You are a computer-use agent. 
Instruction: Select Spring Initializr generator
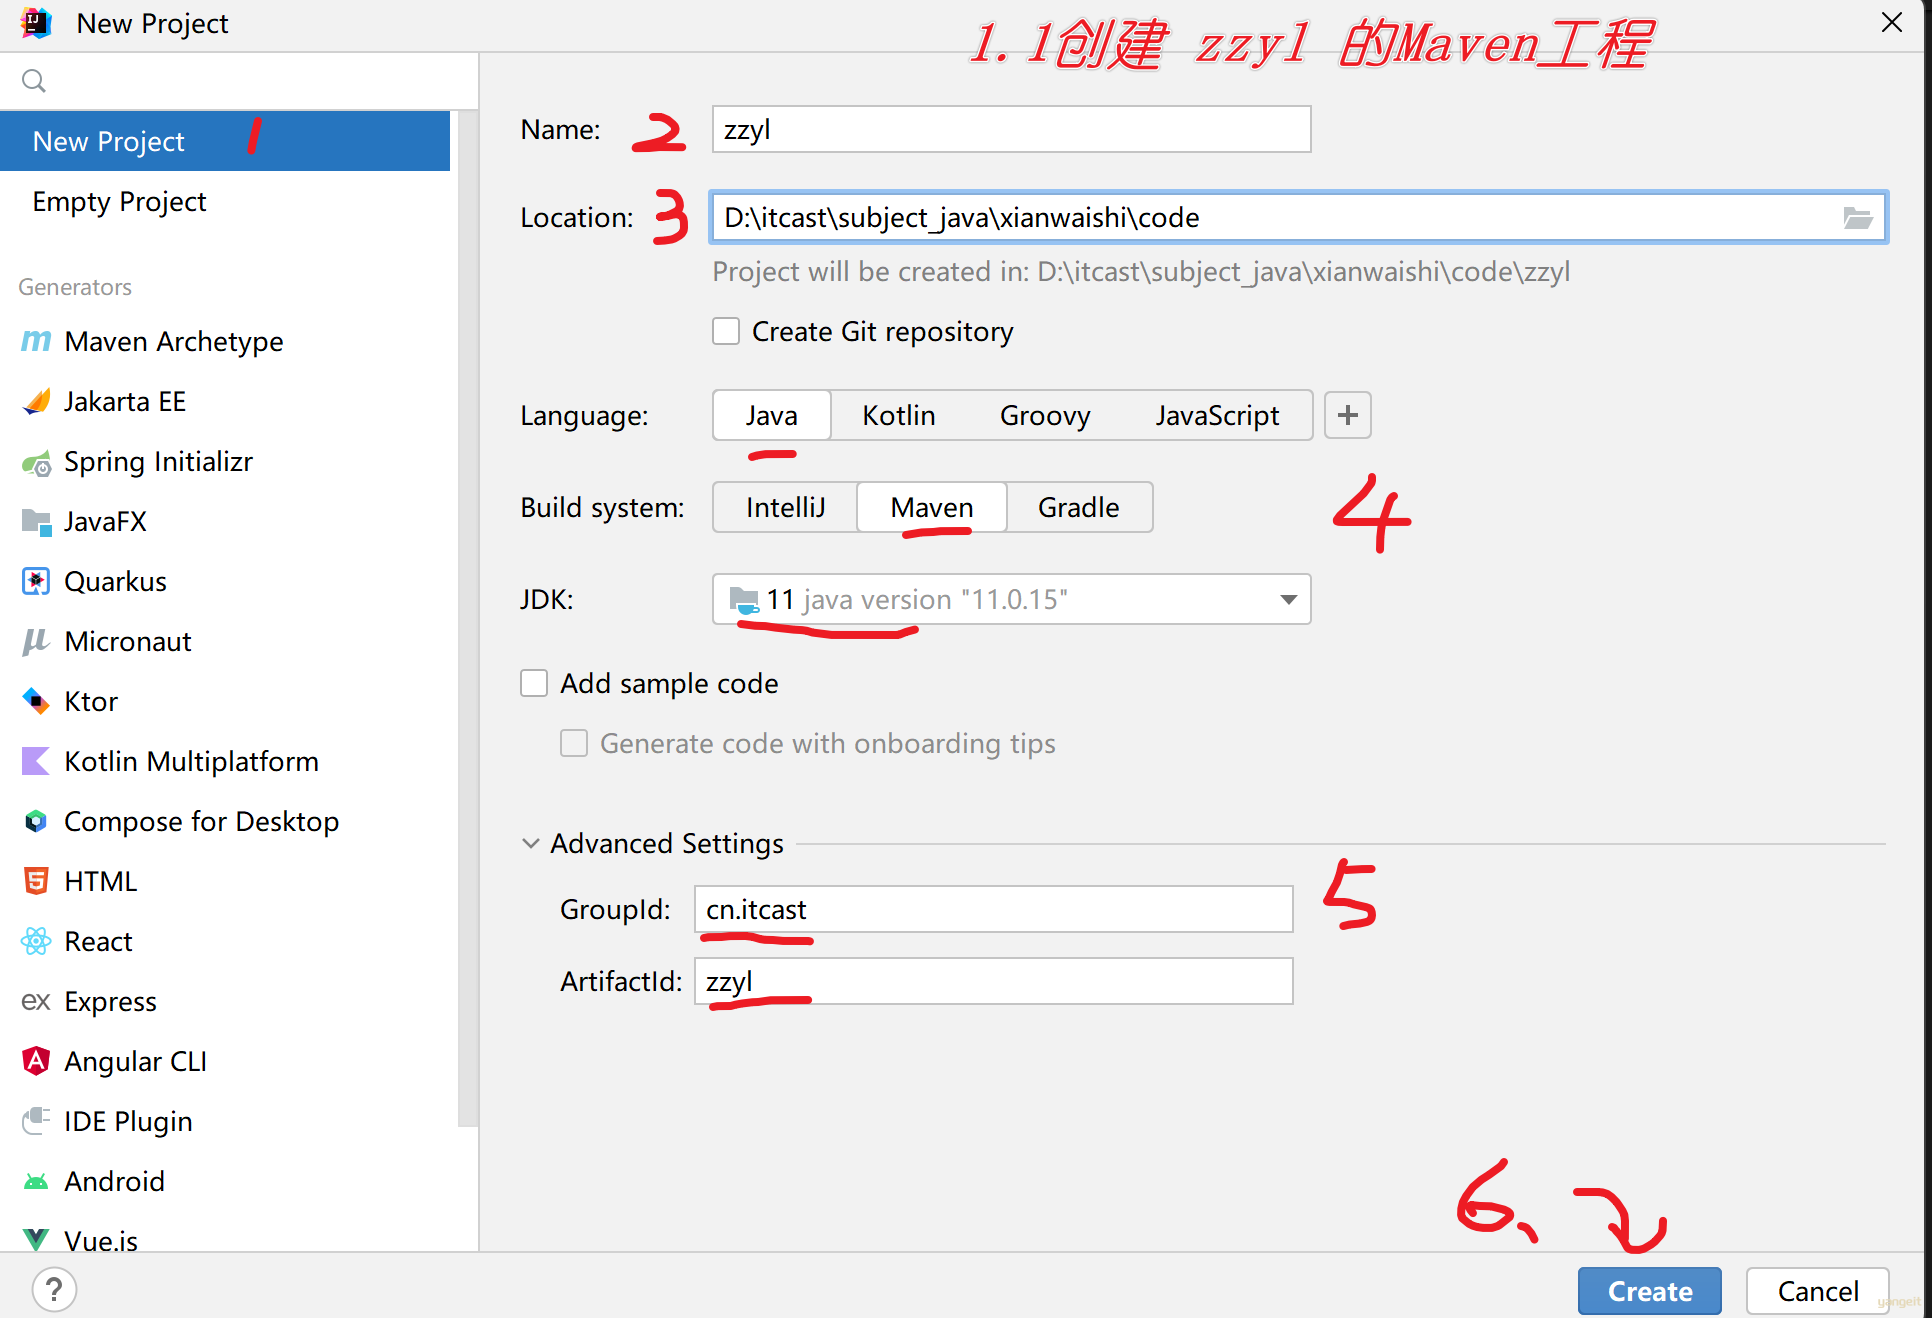[x=225, y=461]
